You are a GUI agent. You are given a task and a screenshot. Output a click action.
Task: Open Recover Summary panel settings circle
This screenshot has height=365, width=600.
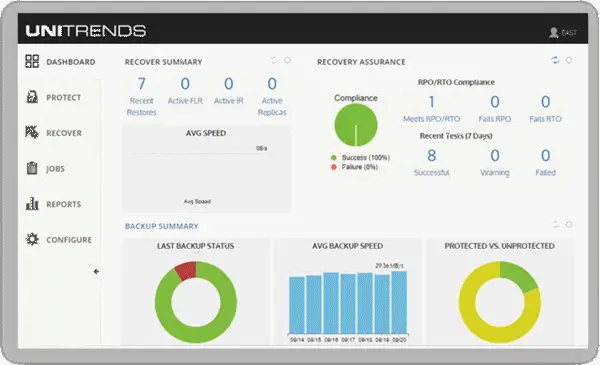tap(287, 60)
